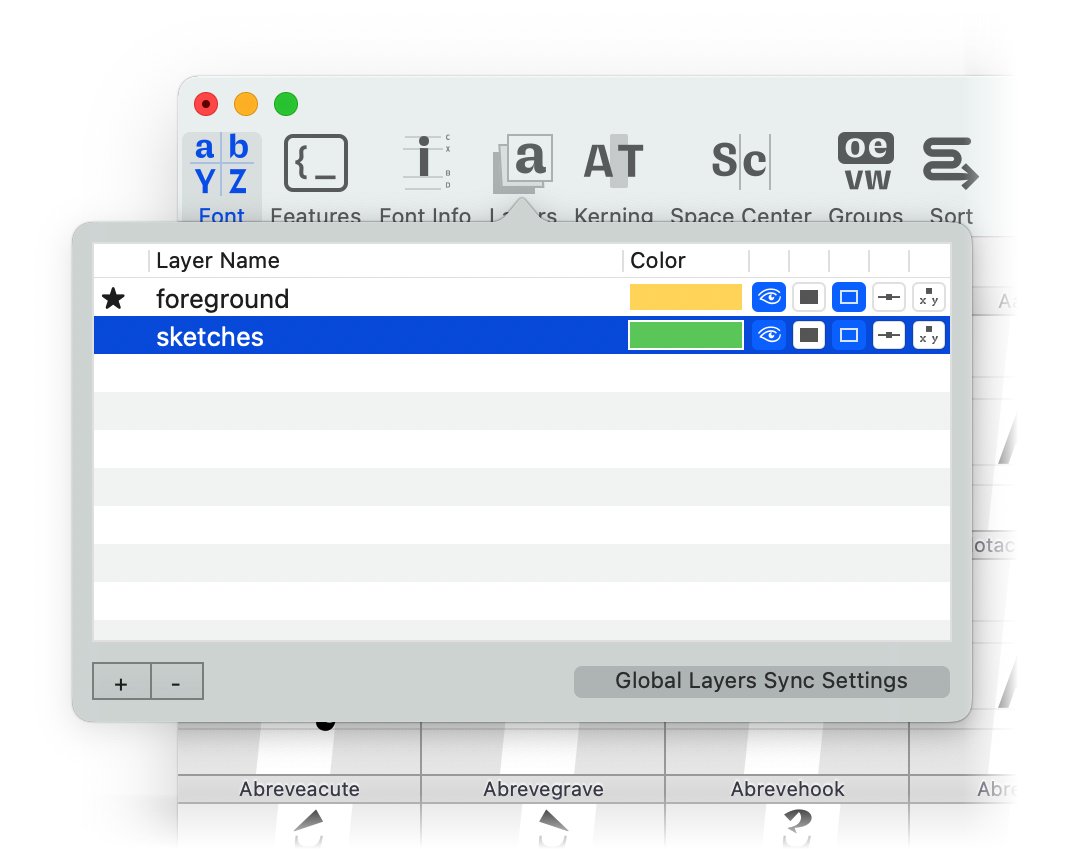The image size is (1073, 849).
Task: Open the Font overview toolbar item
Action: (x=221, y=178)
